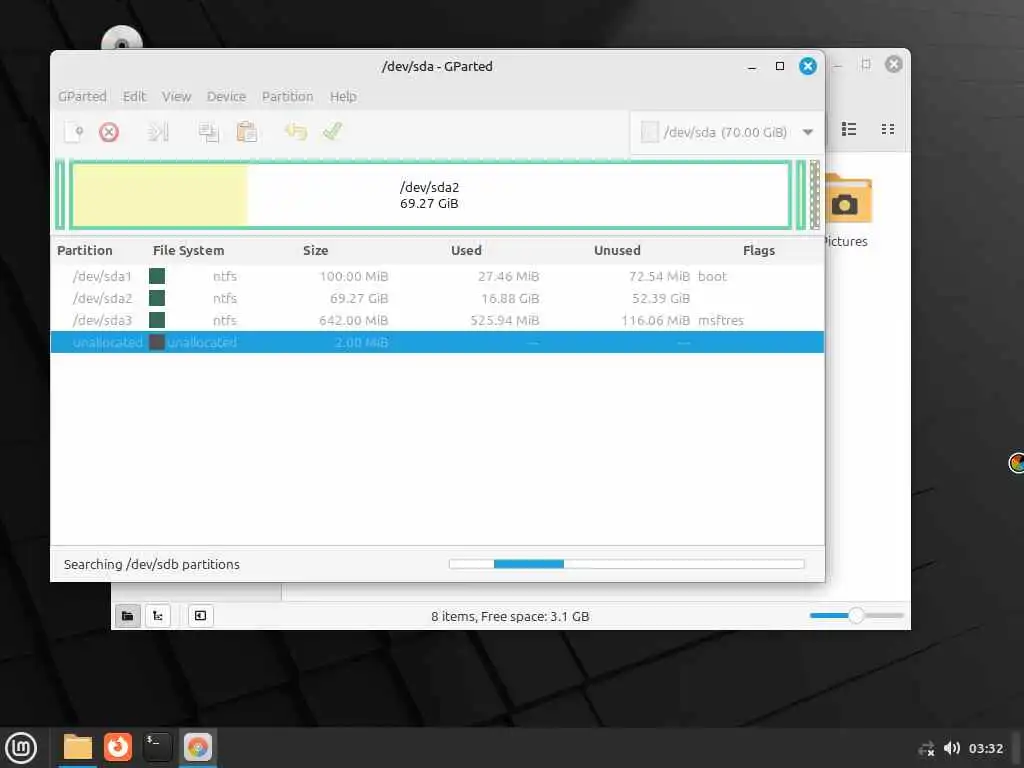Close the GParted window

808,66
